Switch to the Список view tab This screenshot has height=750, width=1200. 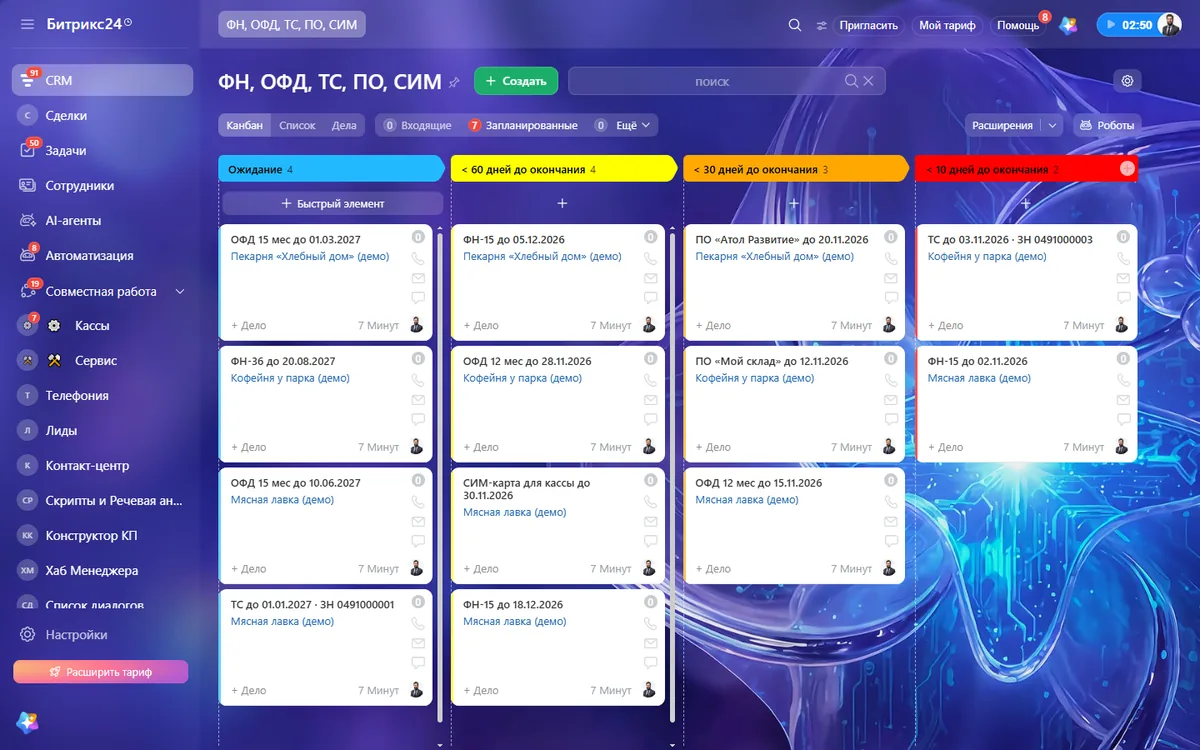click(297, 125)
